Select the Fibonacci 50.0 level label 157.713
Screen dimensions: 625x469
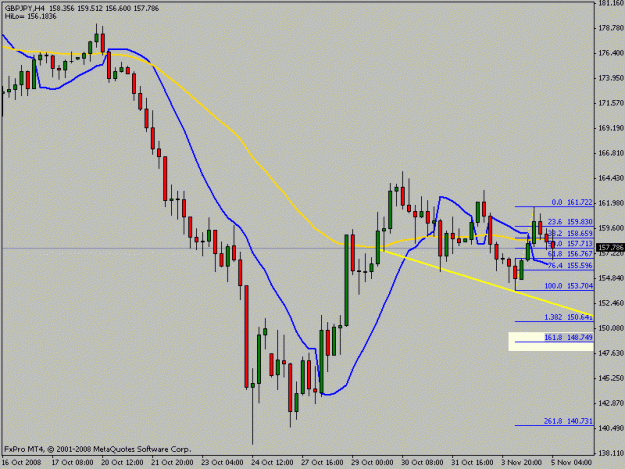point(570,243)
